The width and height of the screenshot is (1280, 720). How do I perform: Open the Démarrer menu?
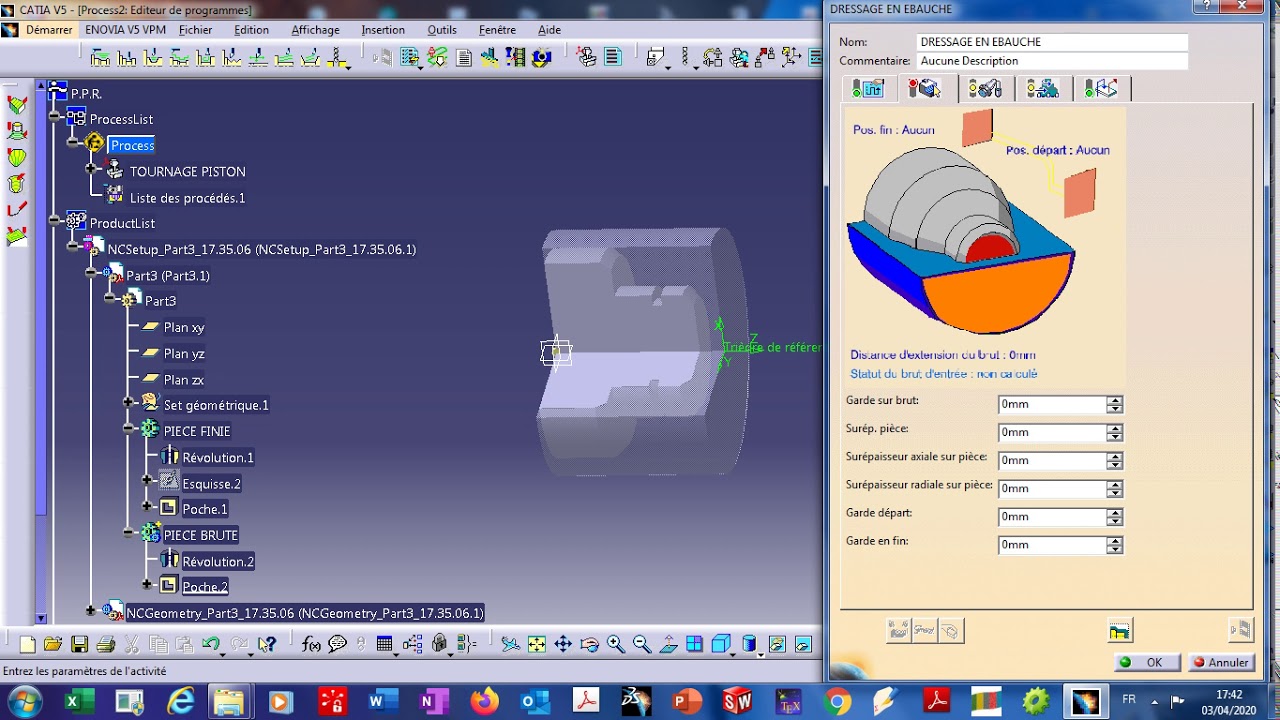coord(49,30)
